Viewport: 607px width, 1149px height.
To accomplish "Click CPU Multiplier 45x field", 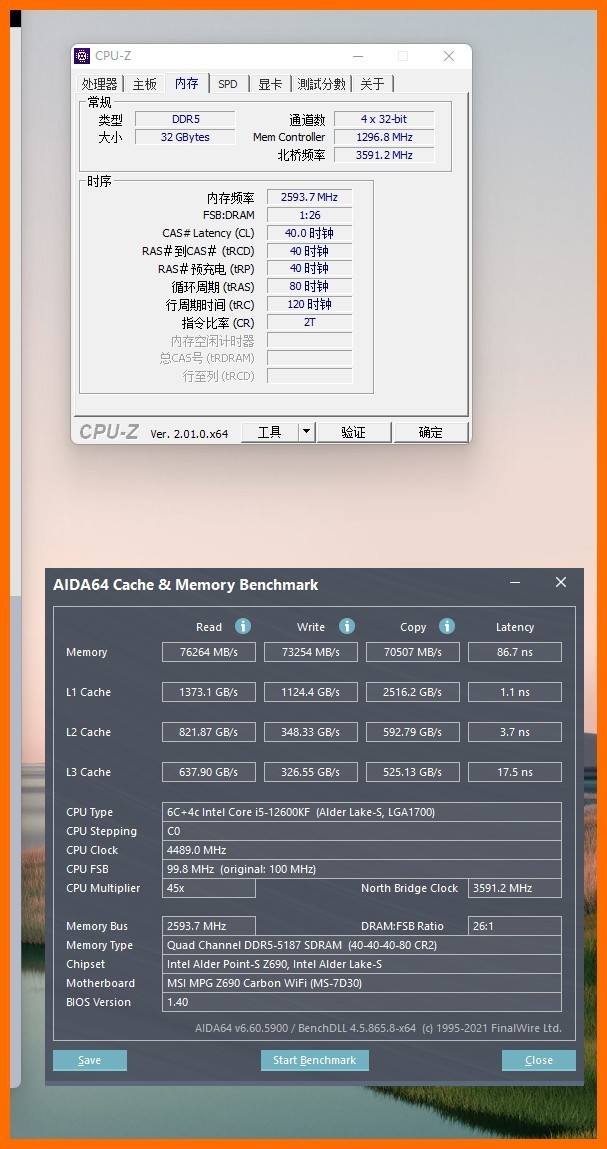I will click(209, 888).
